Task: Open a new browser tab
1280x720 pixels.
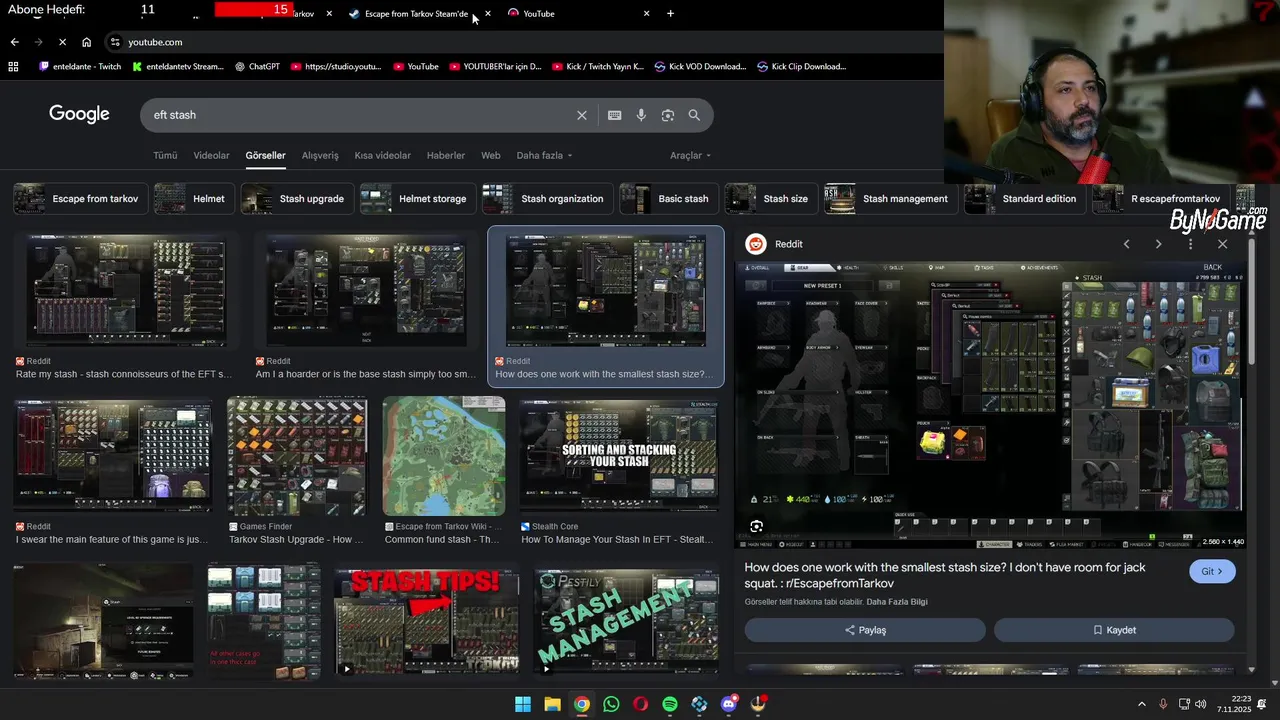Action: 670,14
